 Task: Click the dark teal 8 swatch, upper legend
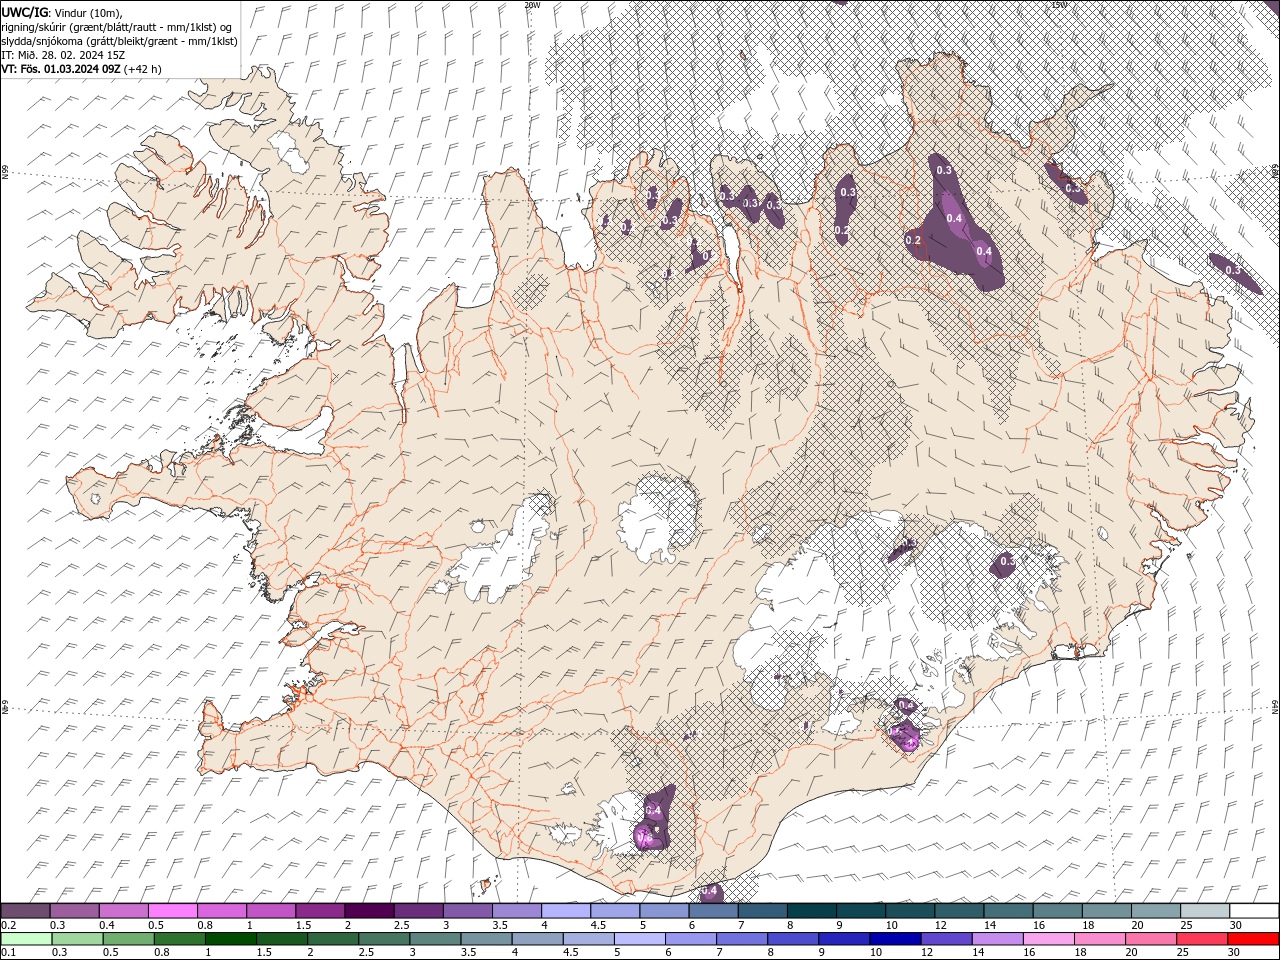coord(810,911)
